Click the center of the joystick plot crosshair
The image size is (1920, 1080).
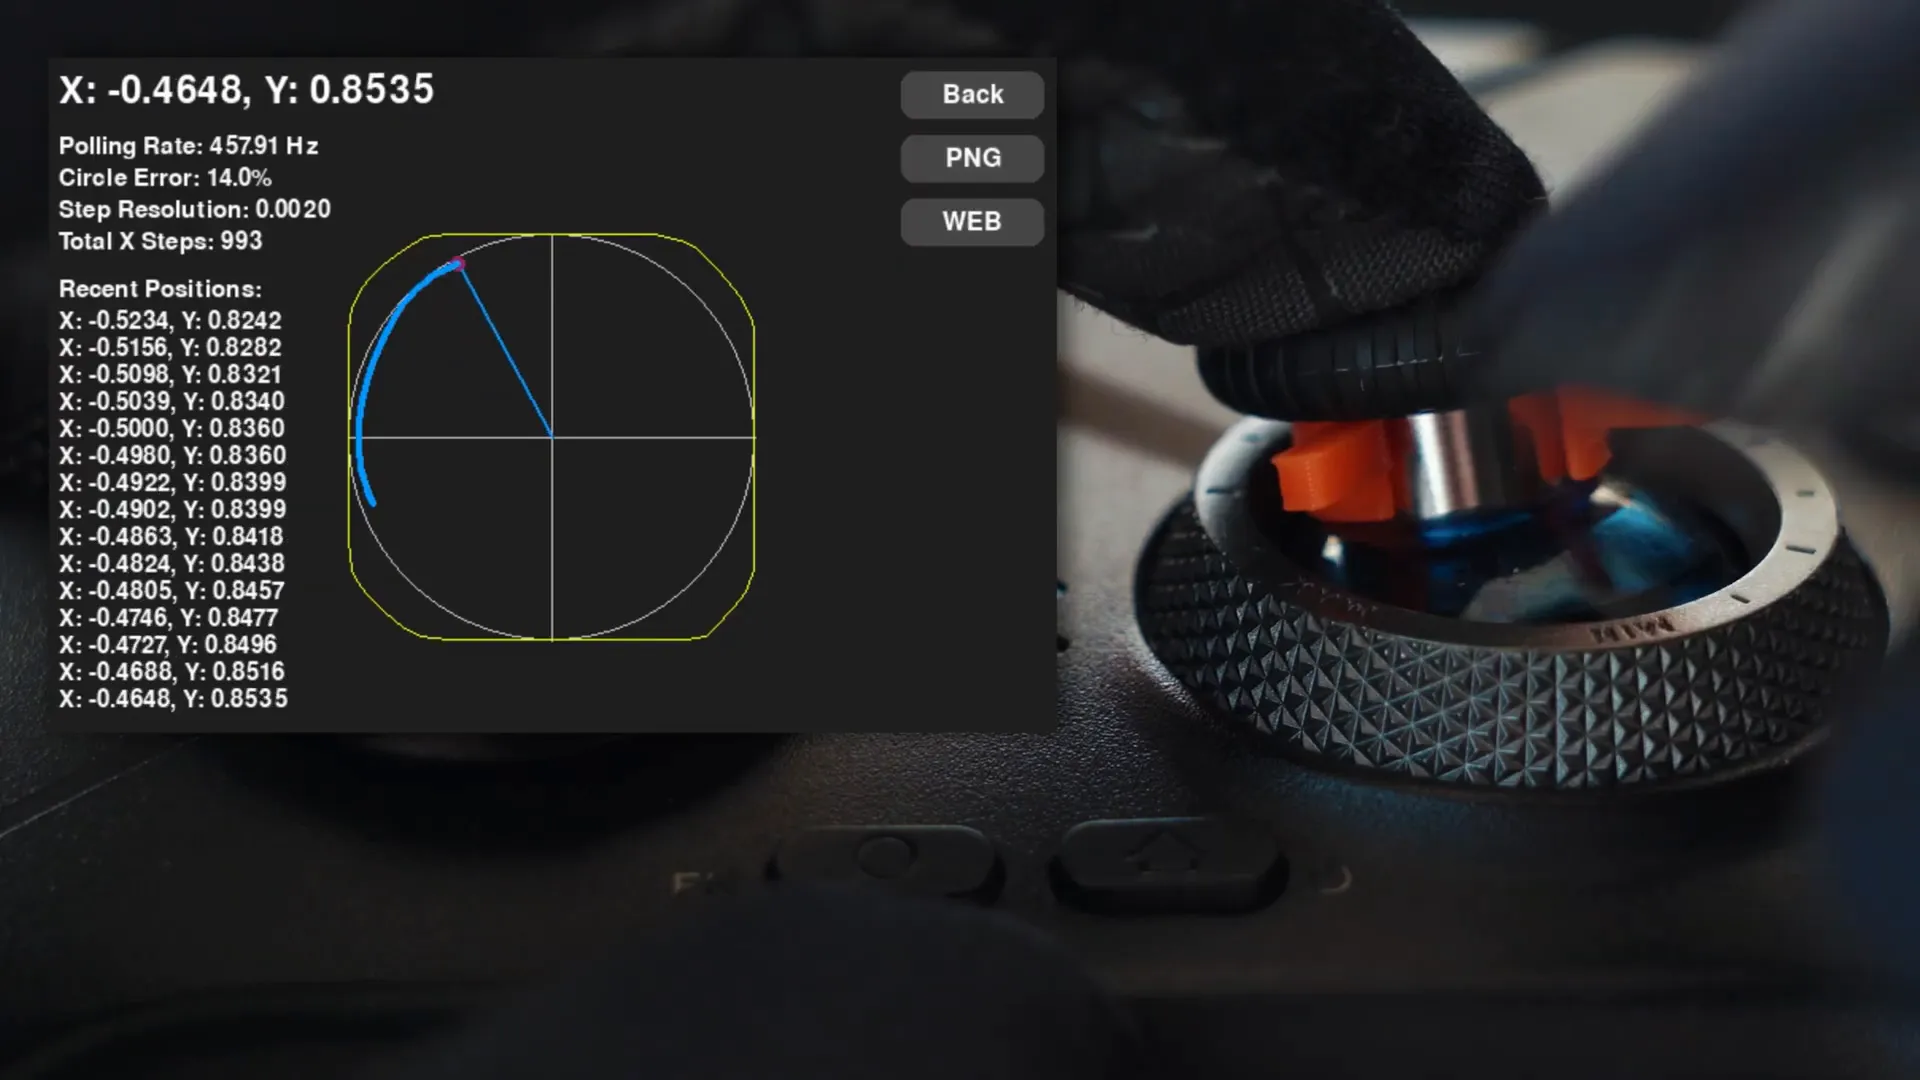tap(552, 437)
